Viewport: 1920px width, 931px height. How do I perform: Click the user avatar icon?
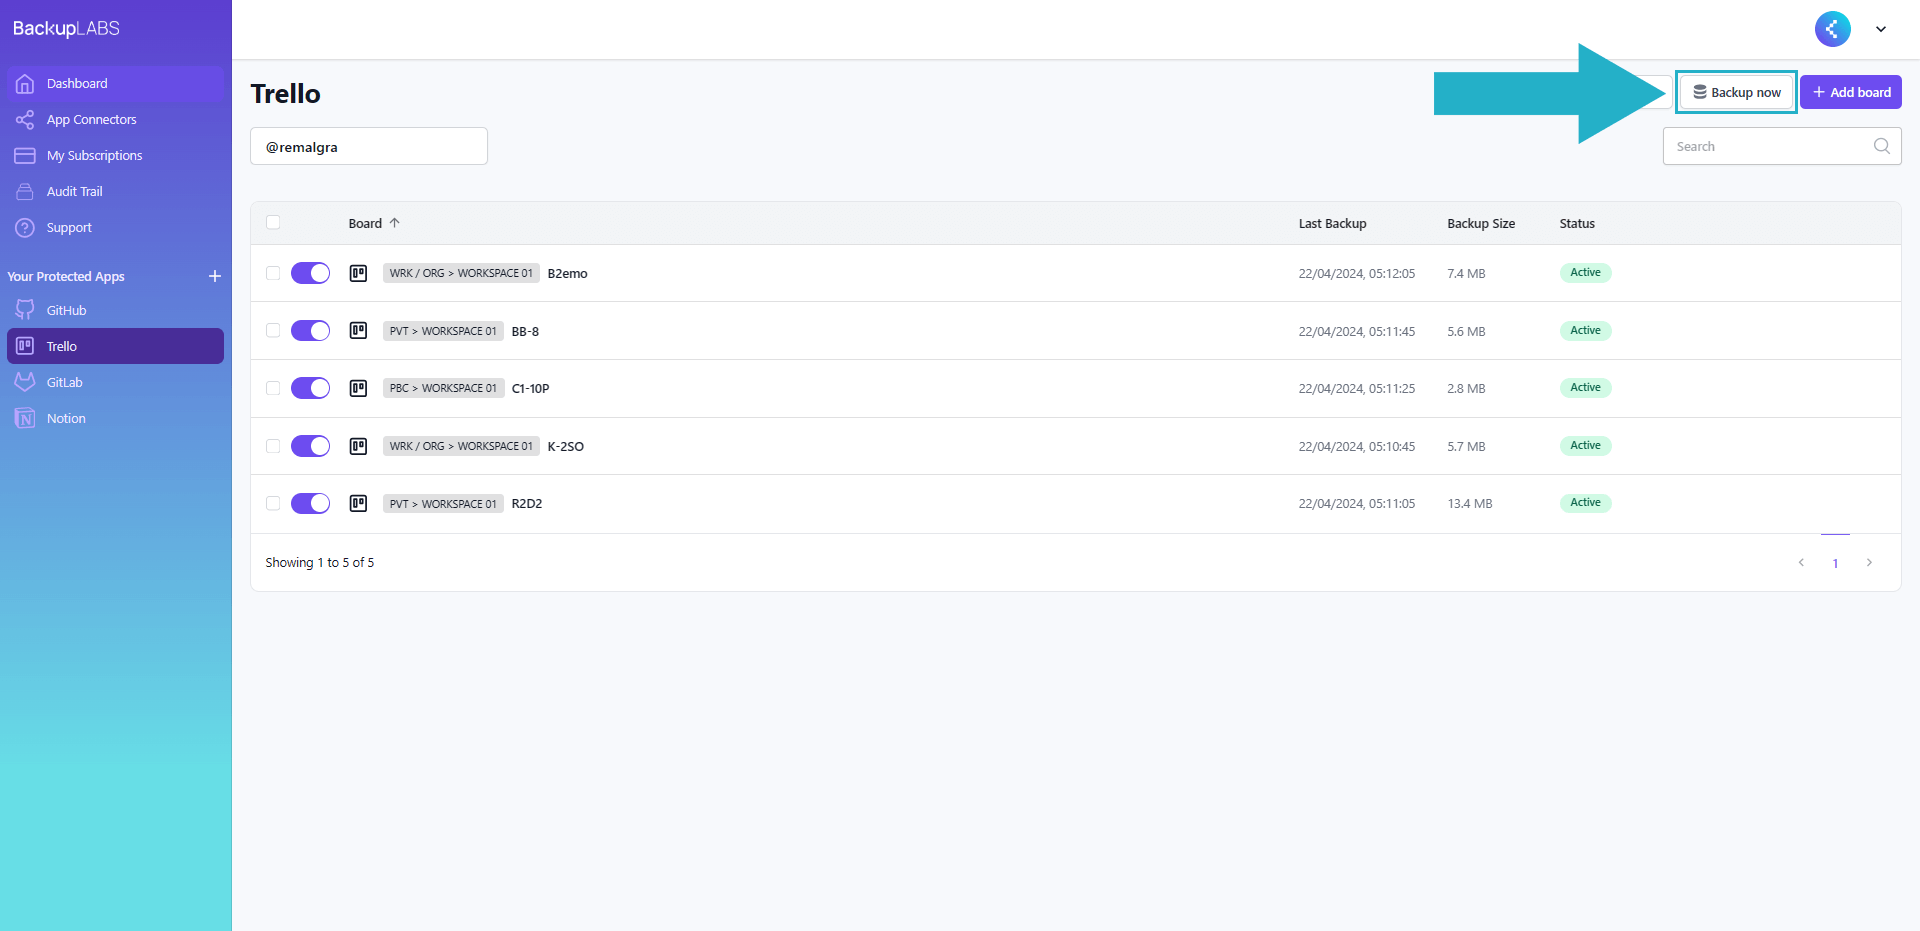click(1833, 29)
